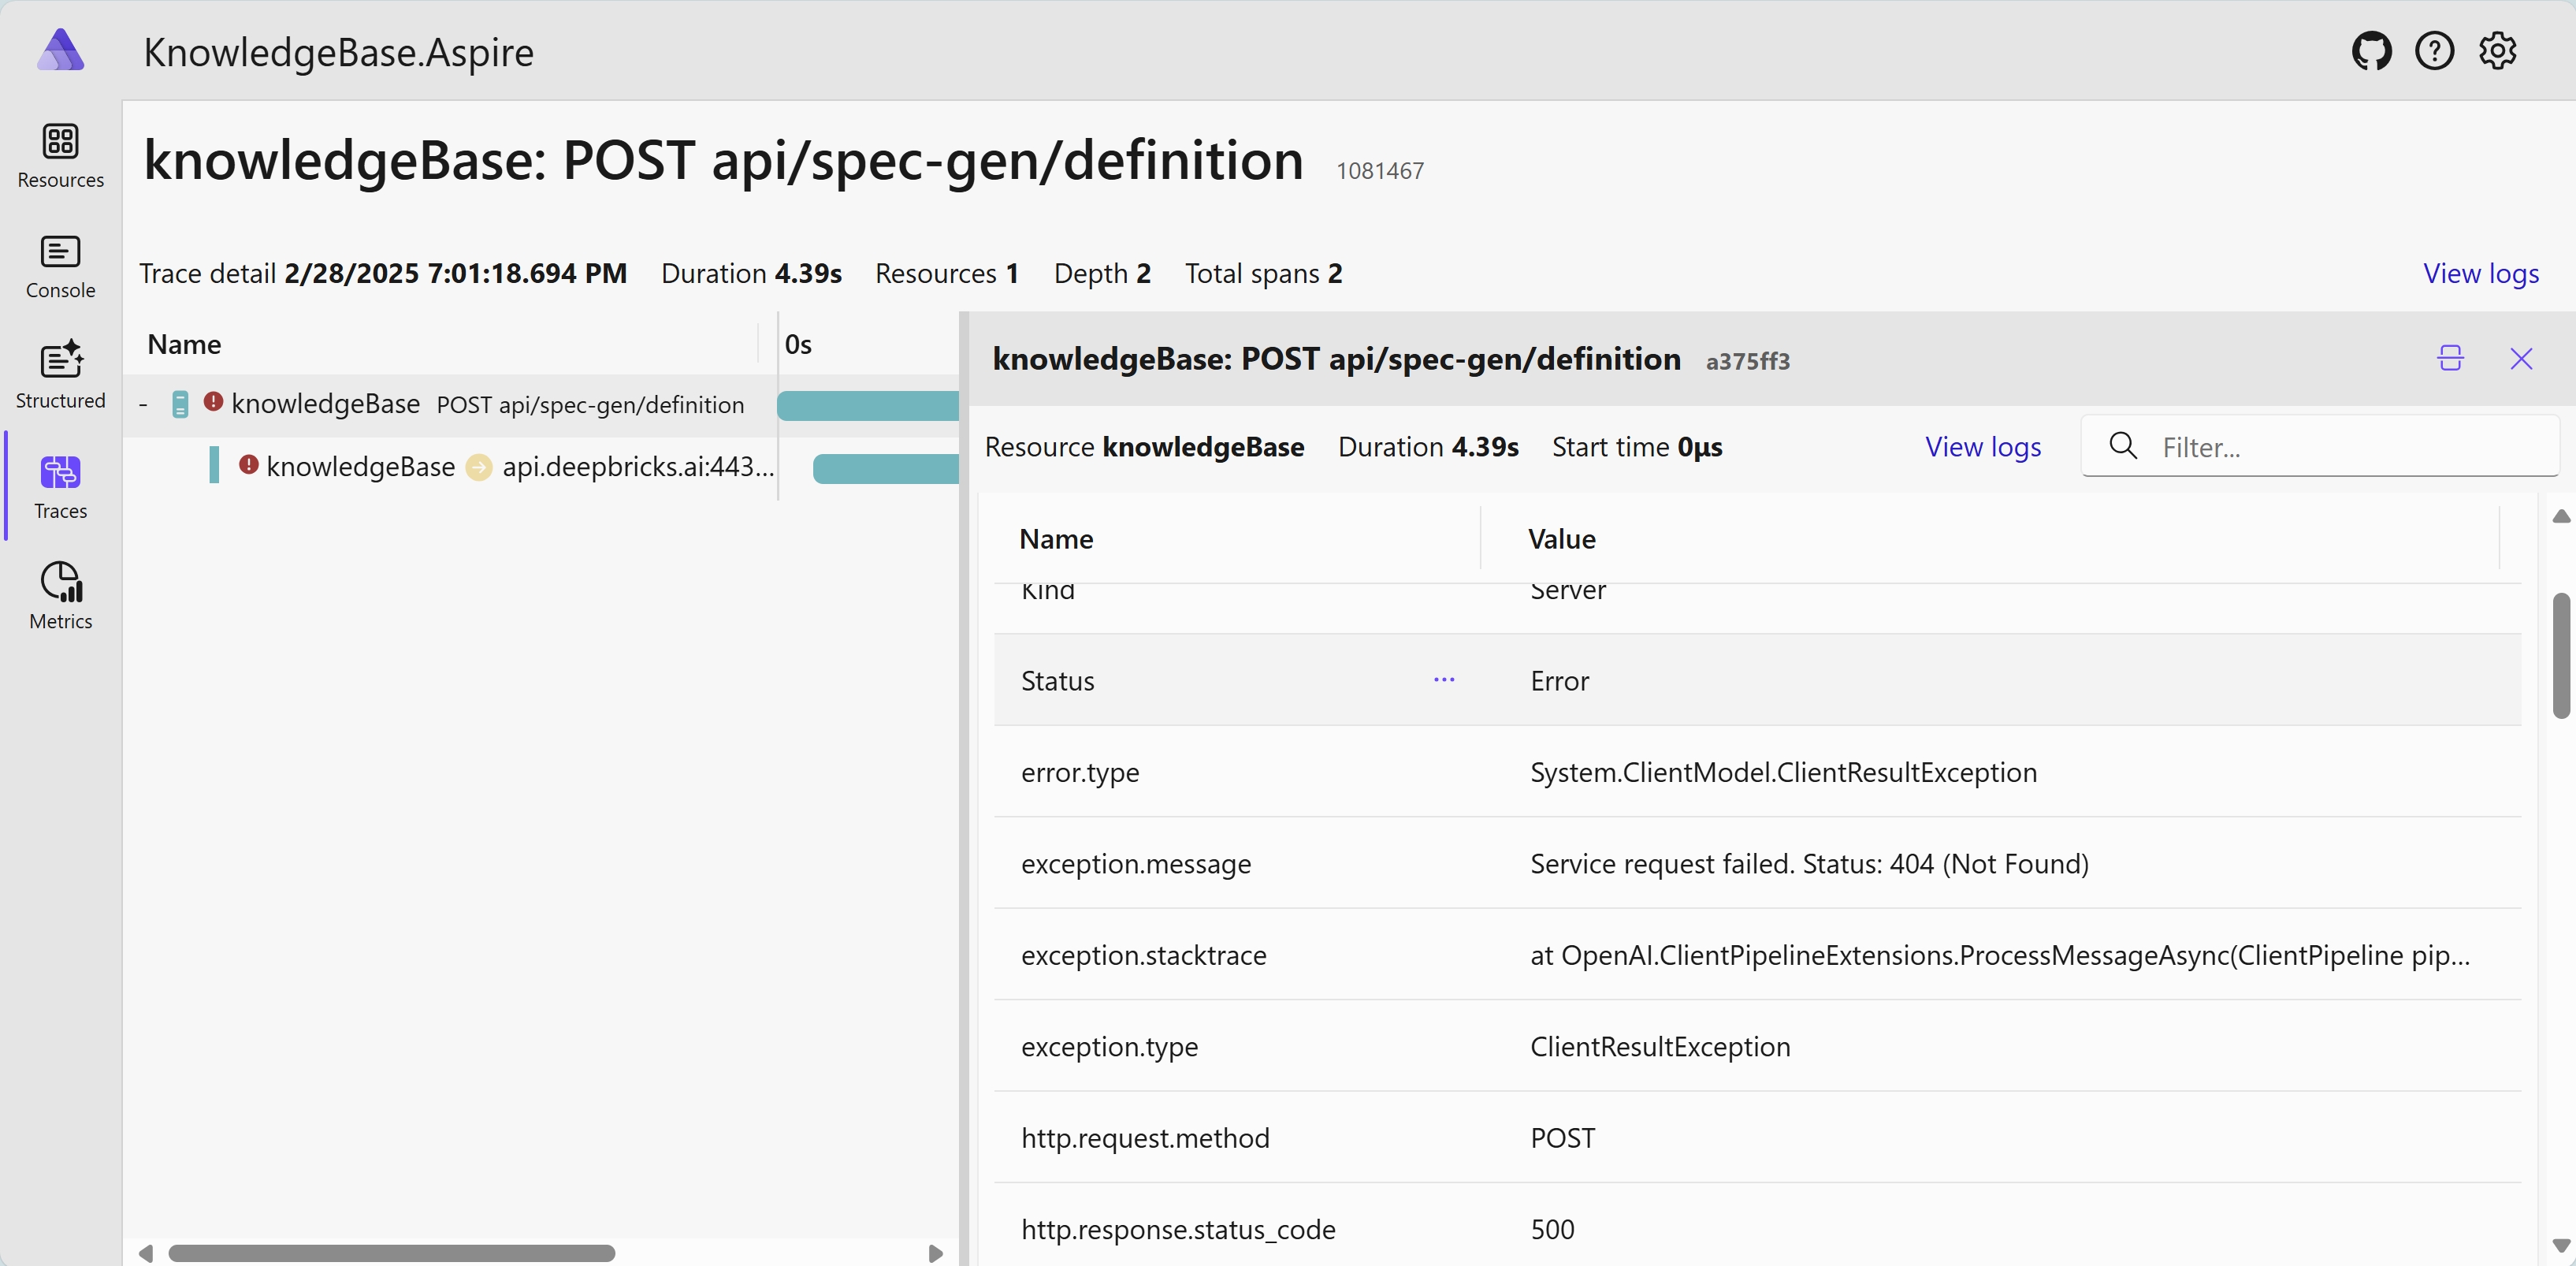Click System.ClientModel.ClientResultException value

tap(1783, 772)
